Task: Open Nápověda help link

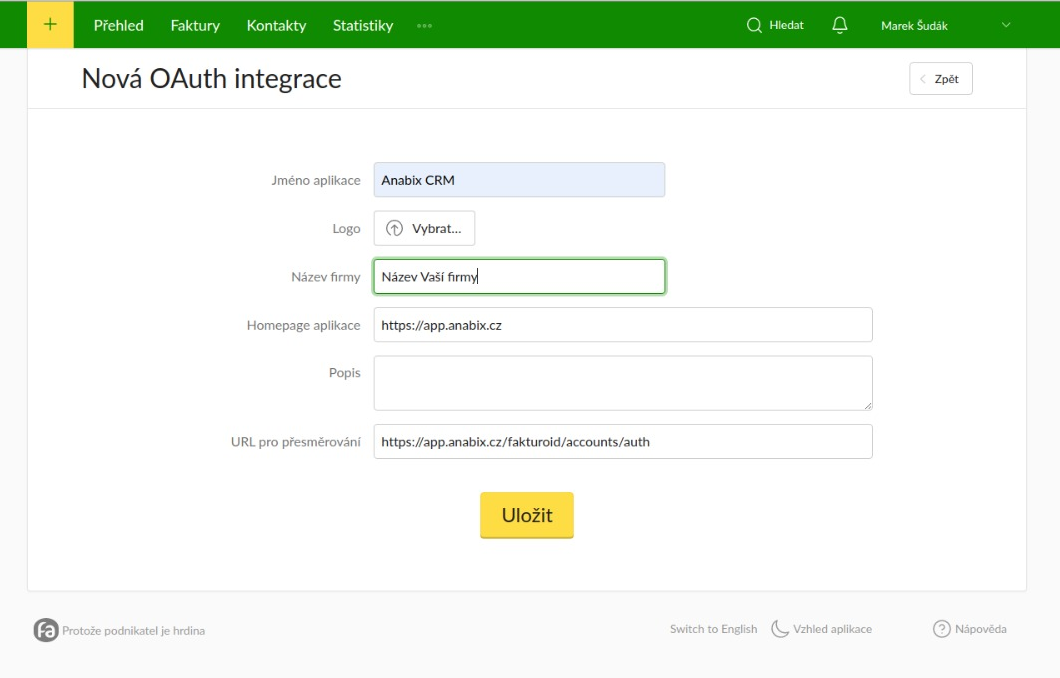Action: tap(980, 629)
